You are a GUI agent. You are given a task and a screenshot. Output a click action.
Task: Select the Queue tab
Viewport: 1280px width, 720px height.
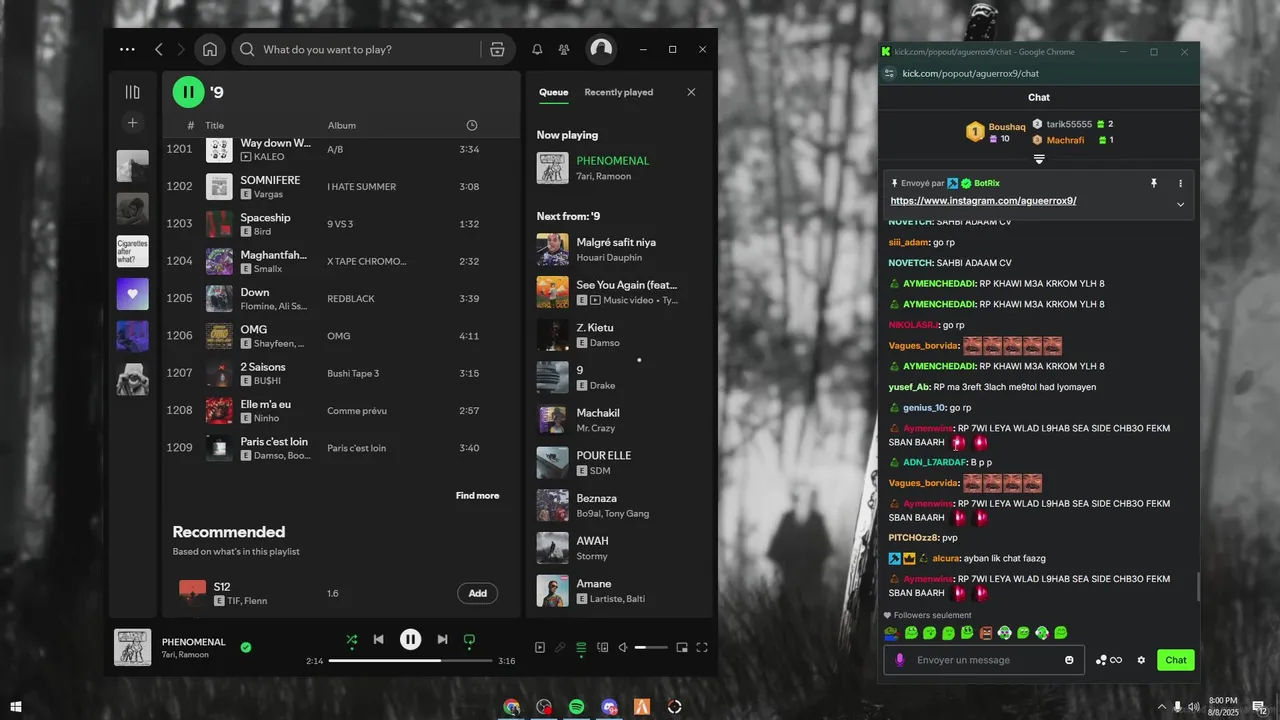[553, 92]
